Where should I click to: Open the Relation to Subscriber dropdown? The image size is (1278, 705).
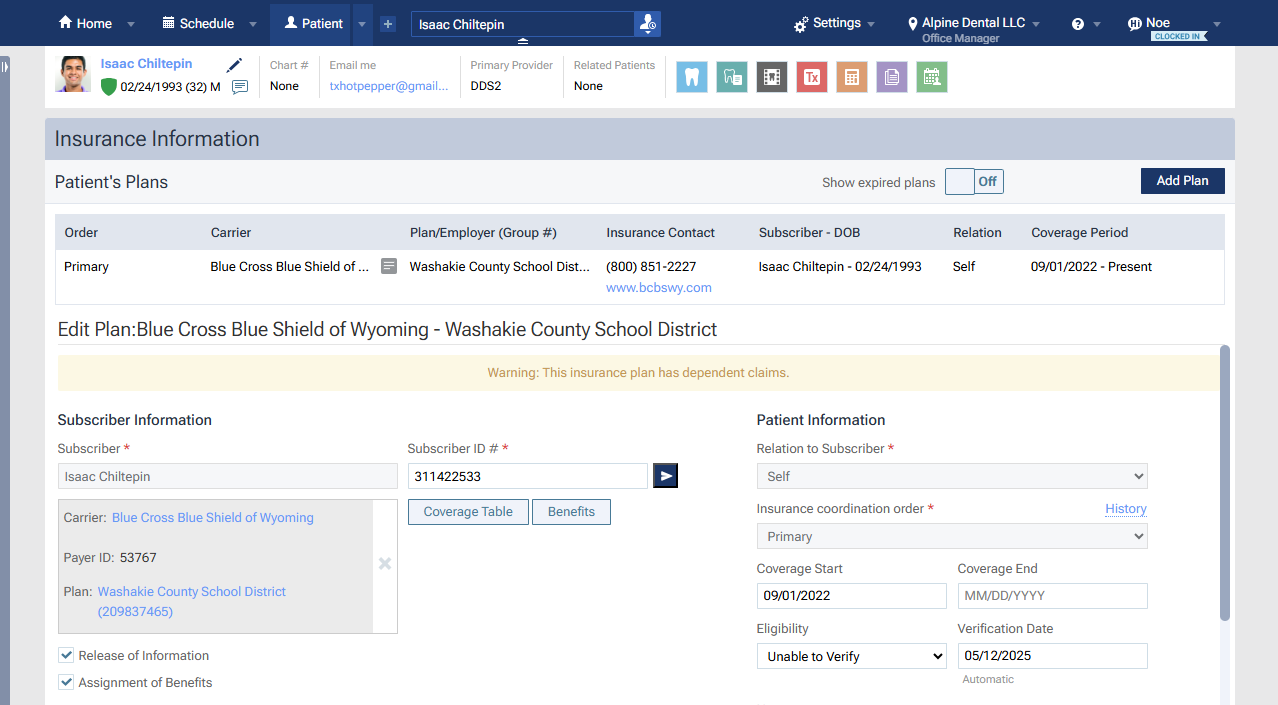pyautogui.click(x=951, y=476)
